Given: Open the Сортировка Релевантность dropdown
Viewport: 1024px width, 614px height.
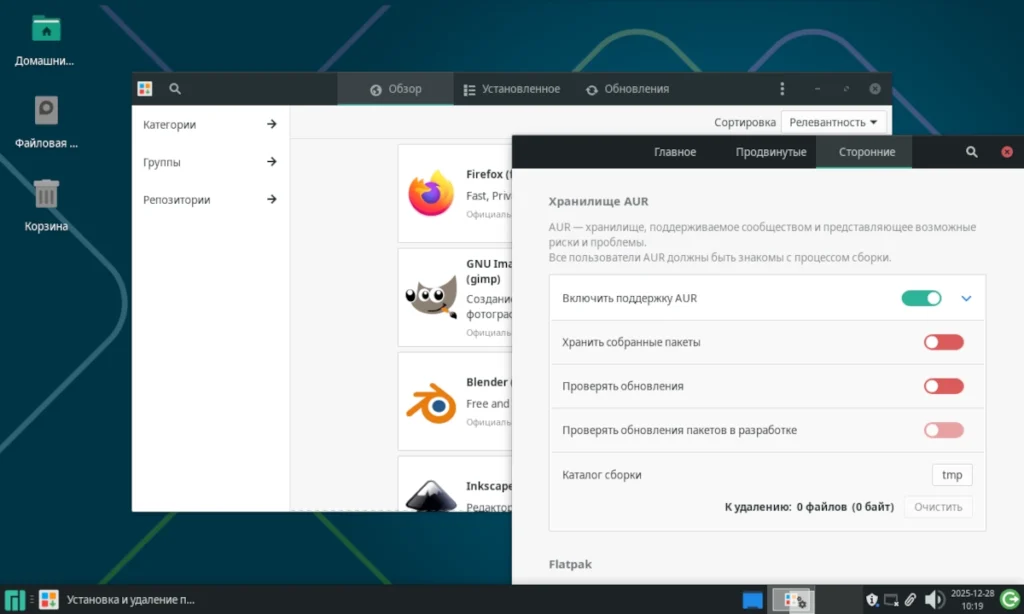Looking at the screenshot, I should click(833, 122).
